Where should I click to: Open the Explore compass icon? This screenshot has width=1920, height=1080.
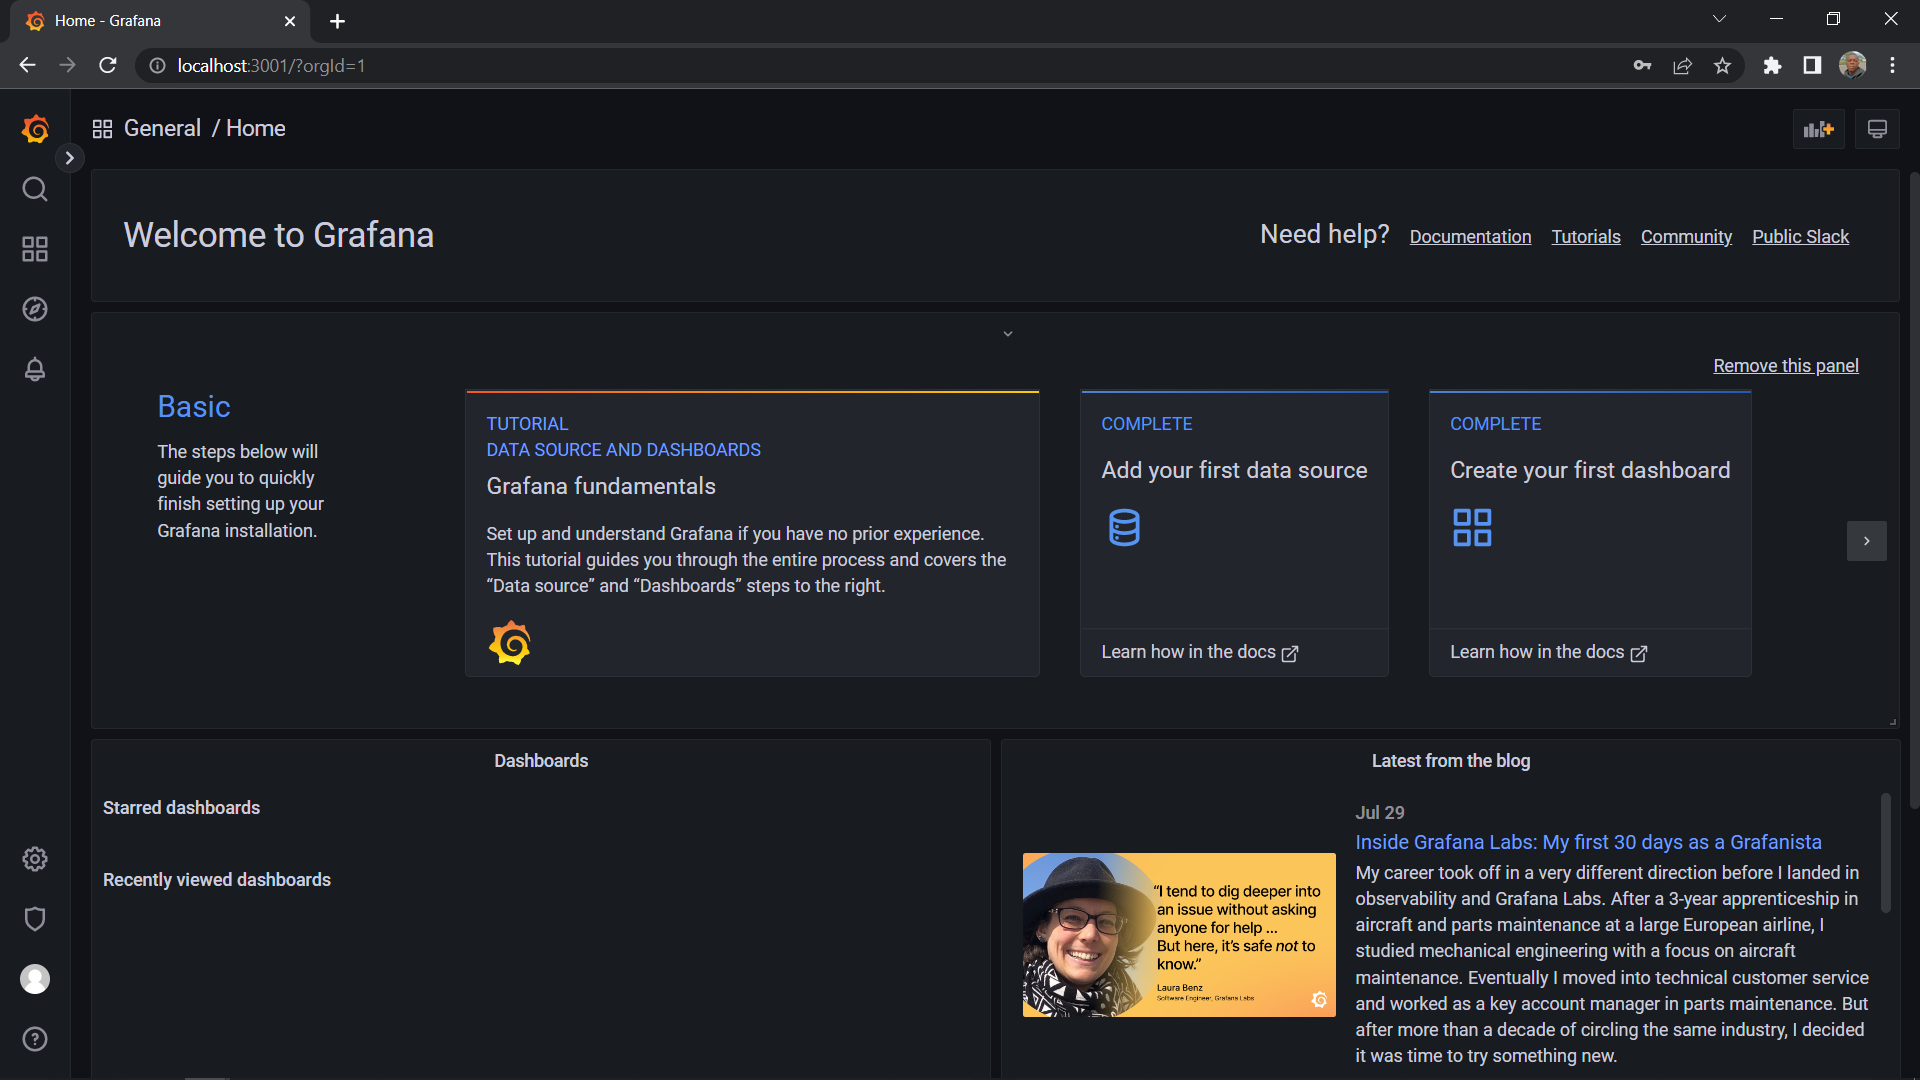pyautogui.click(x=35, y=309)
